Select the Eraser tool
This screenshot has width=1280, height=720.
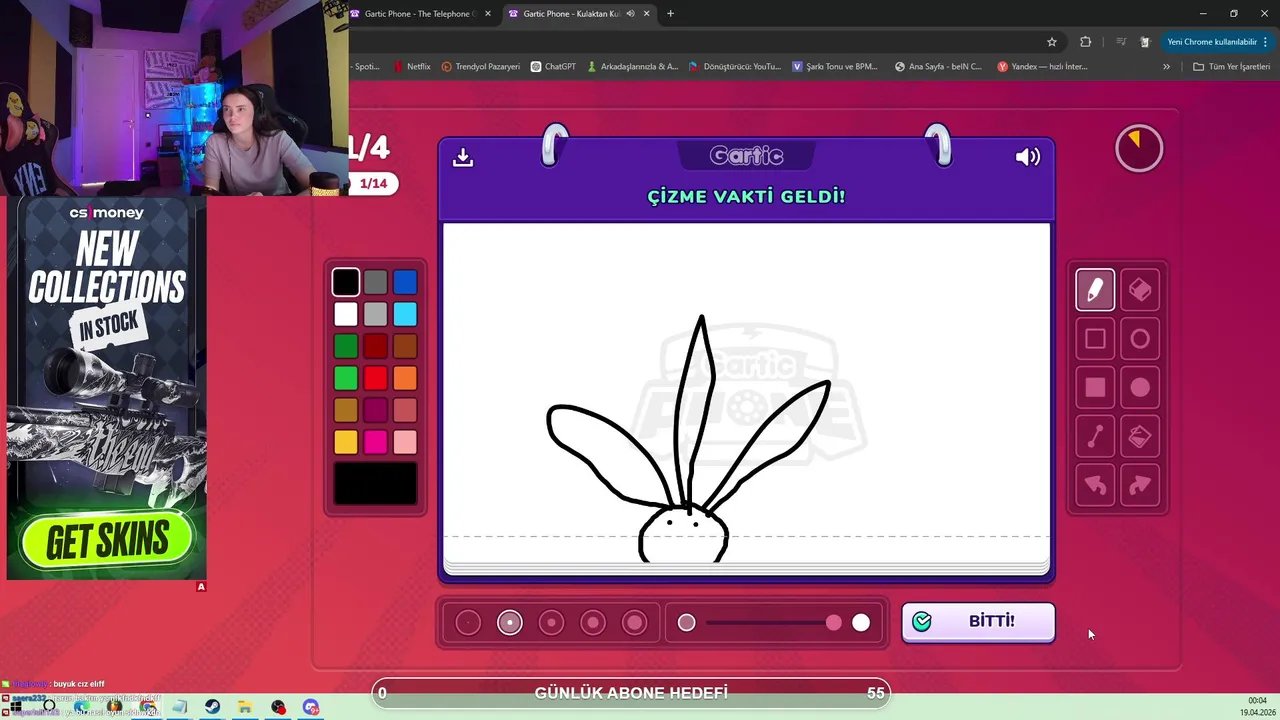(x=1140, y=290)
